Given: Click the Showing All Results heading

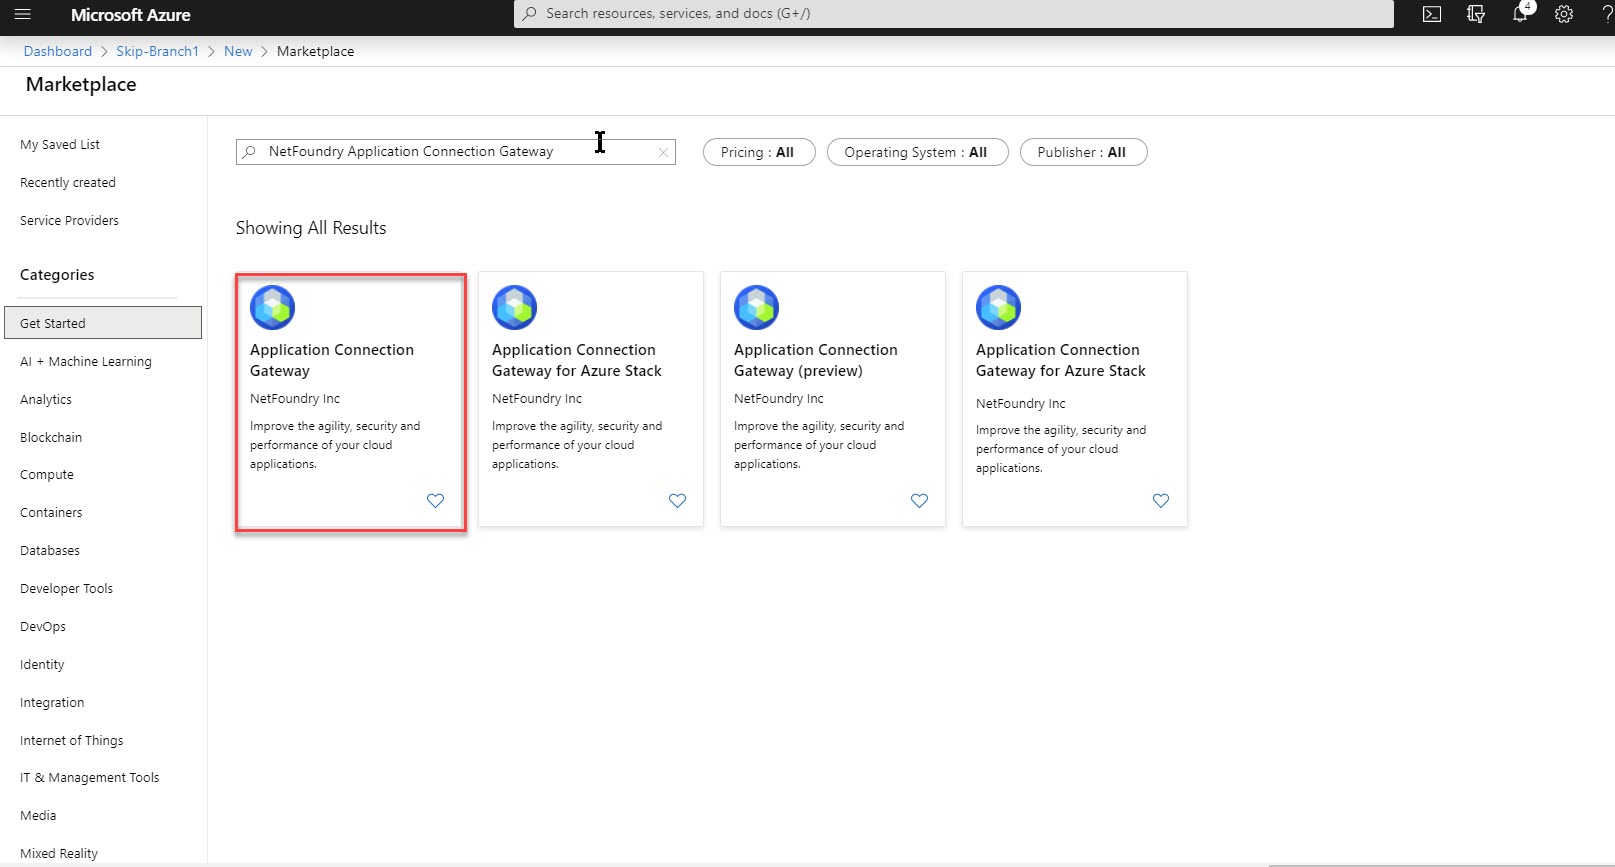Looking at the screenshot, I should [x=311, y=228].
